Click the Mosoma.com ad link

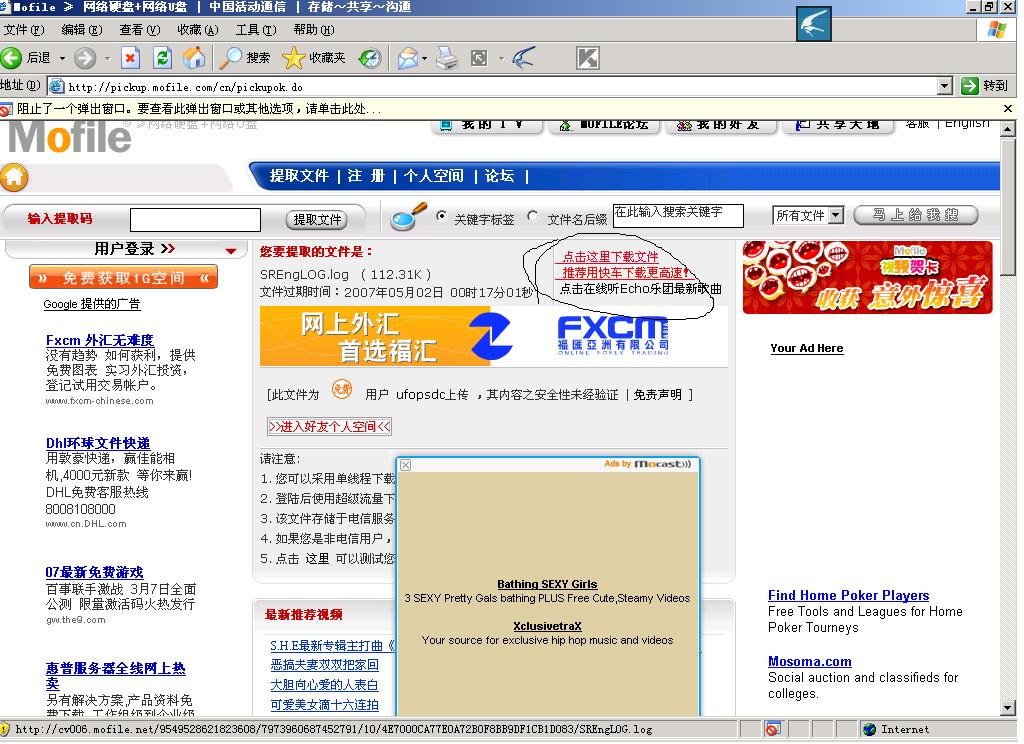click(810, 662)
